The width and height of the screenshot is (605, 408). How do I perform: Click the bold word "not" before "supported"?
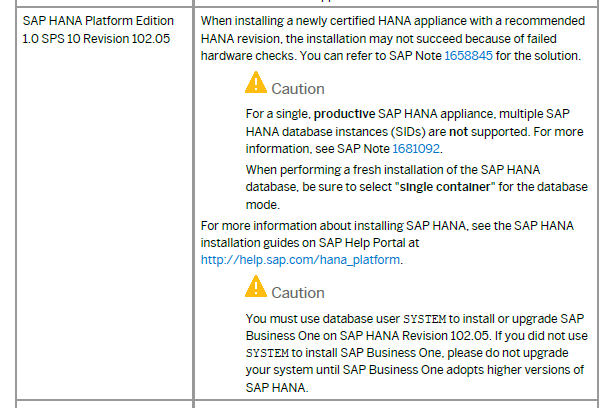[x=458, y=132]
